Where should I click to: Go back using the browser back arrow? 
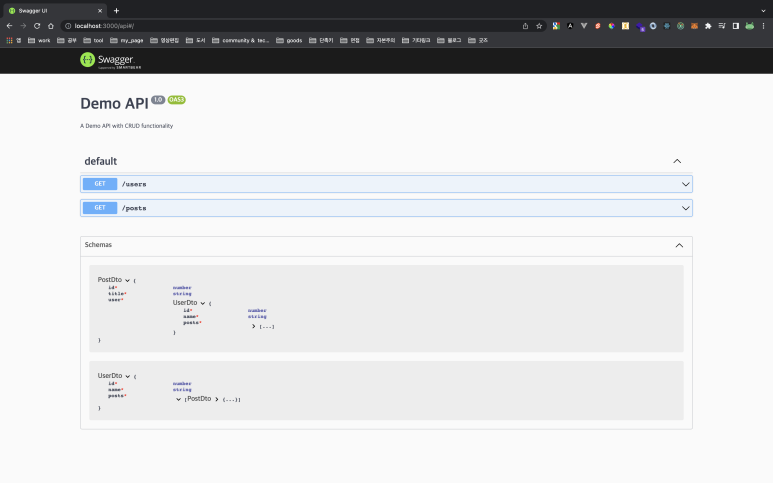[9, 26]
